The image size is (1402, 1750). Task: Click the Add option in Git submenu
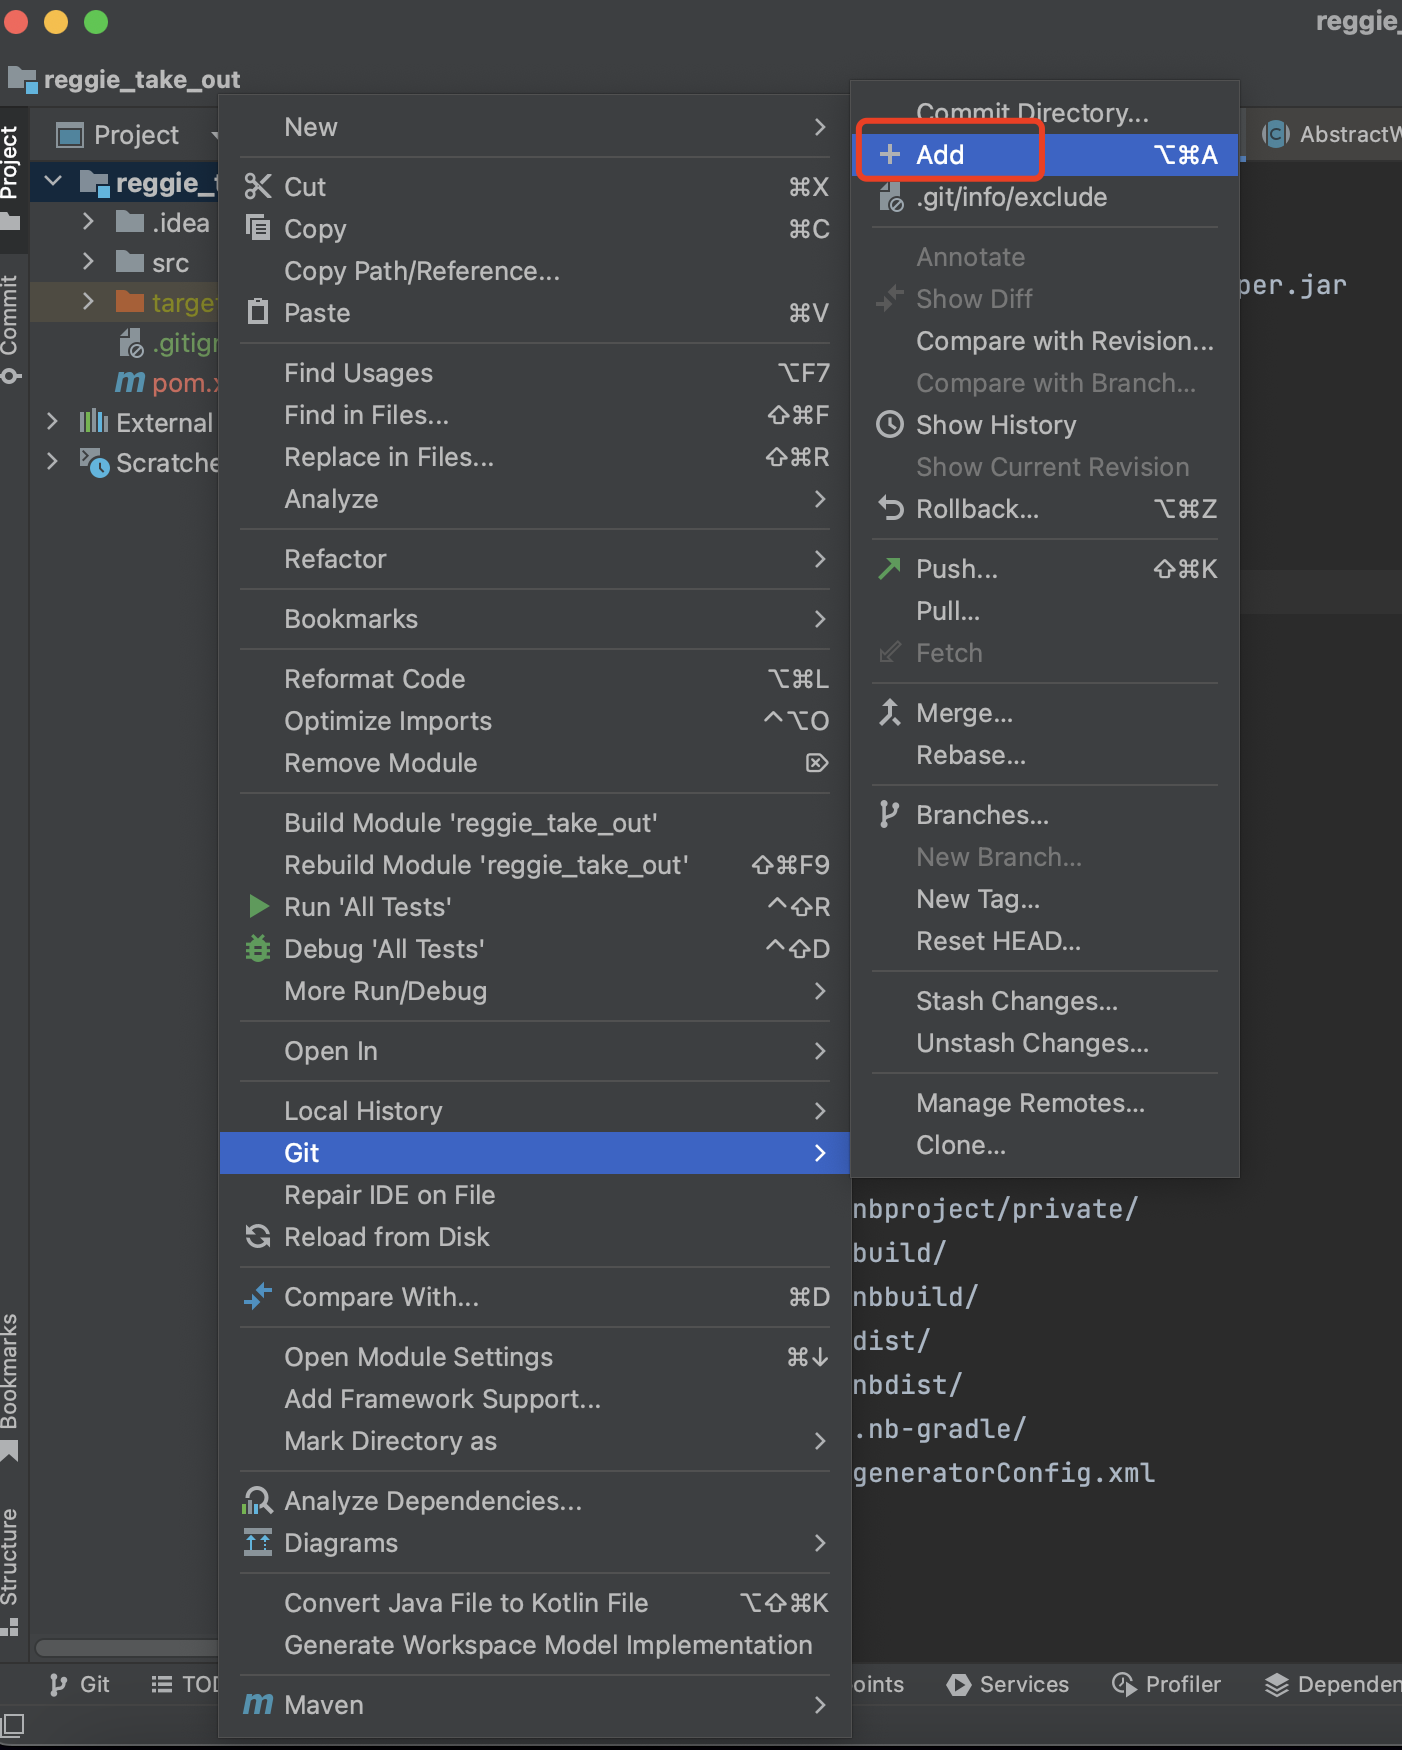[940, 155]
